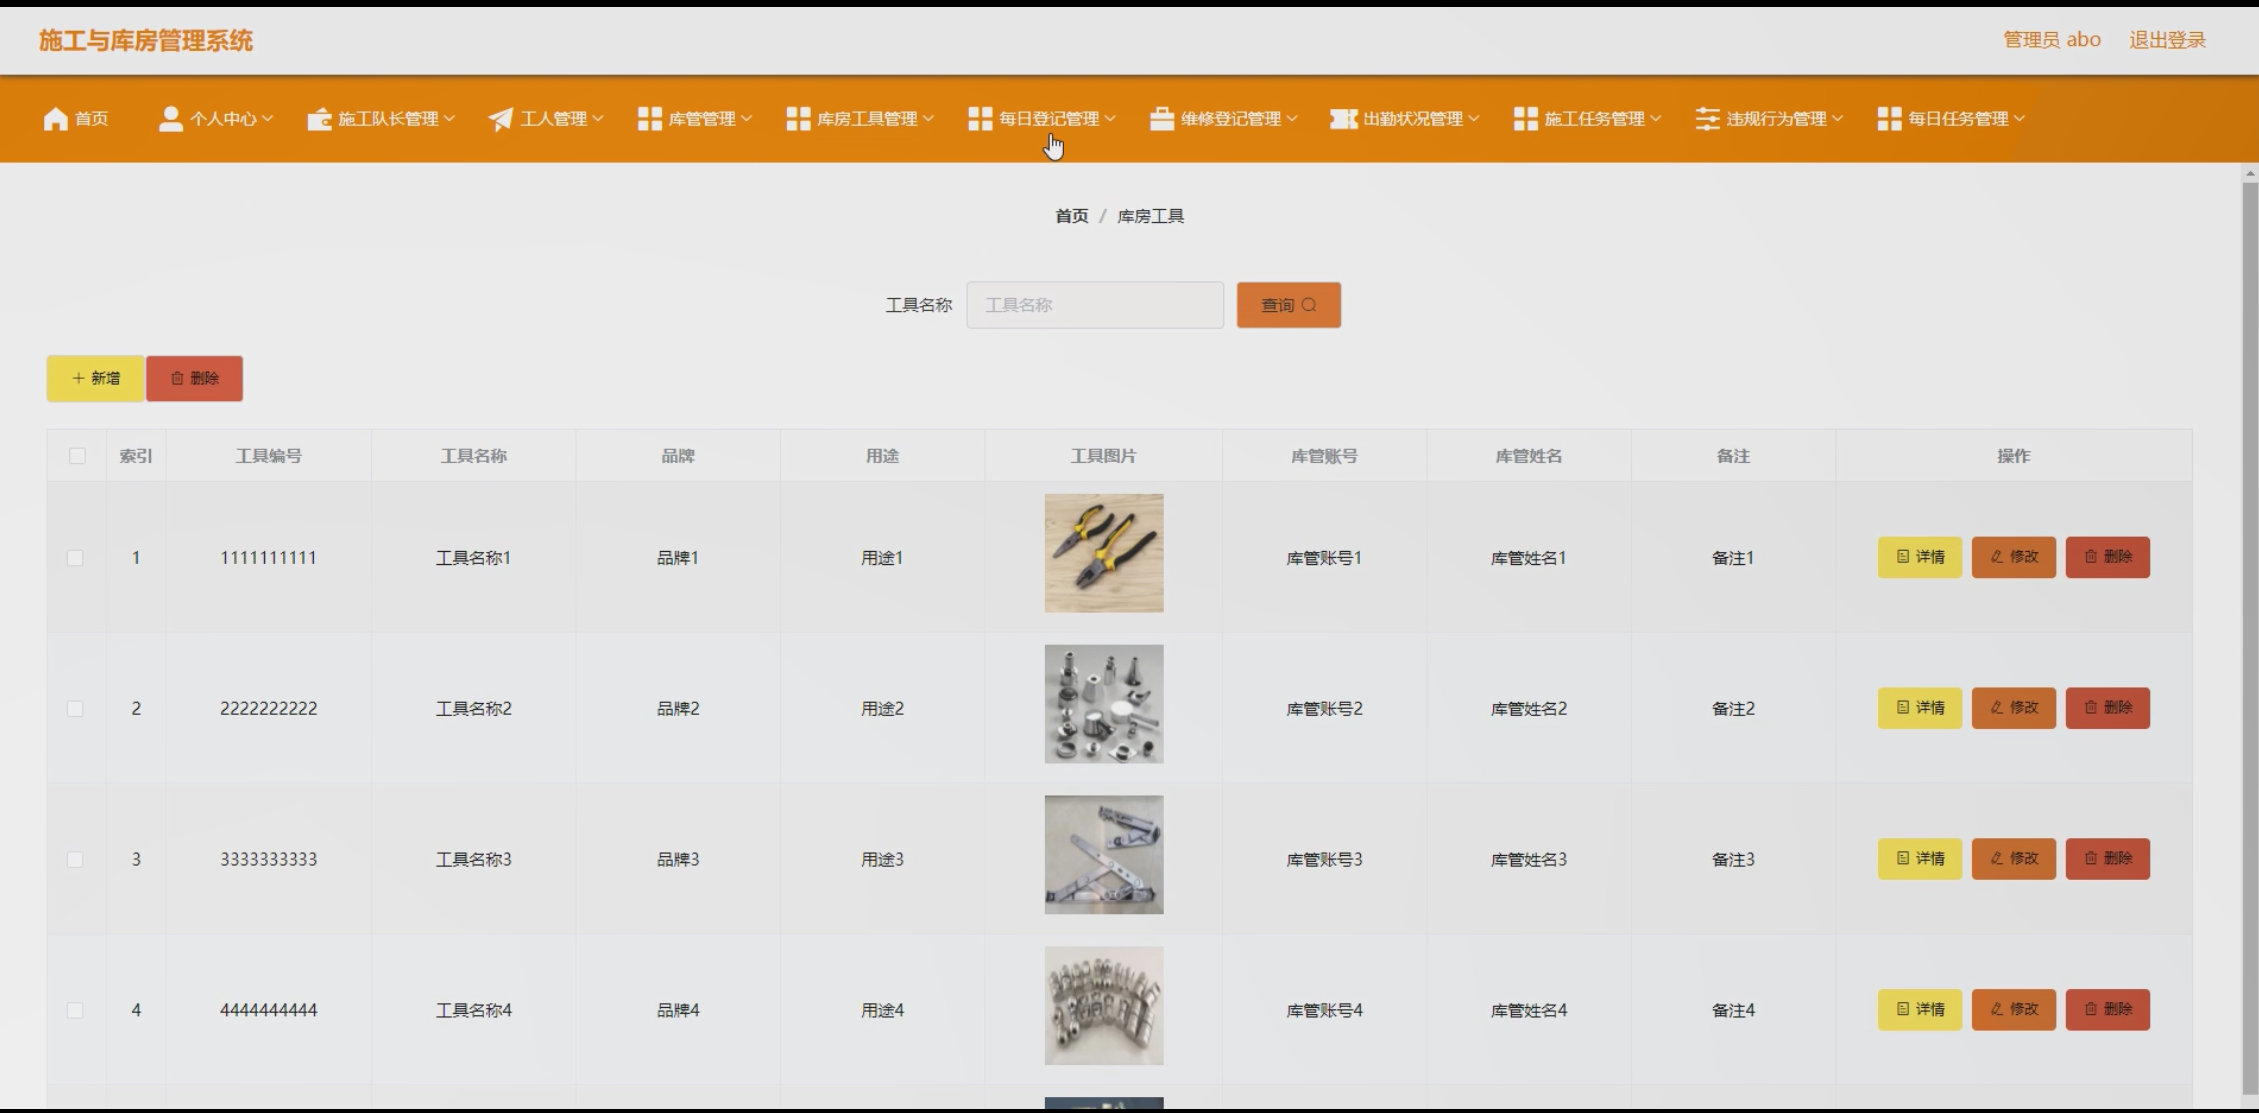Select the checkbox for row 3
Viewport: 2259px width, 1113px height.
pos(75,860)
